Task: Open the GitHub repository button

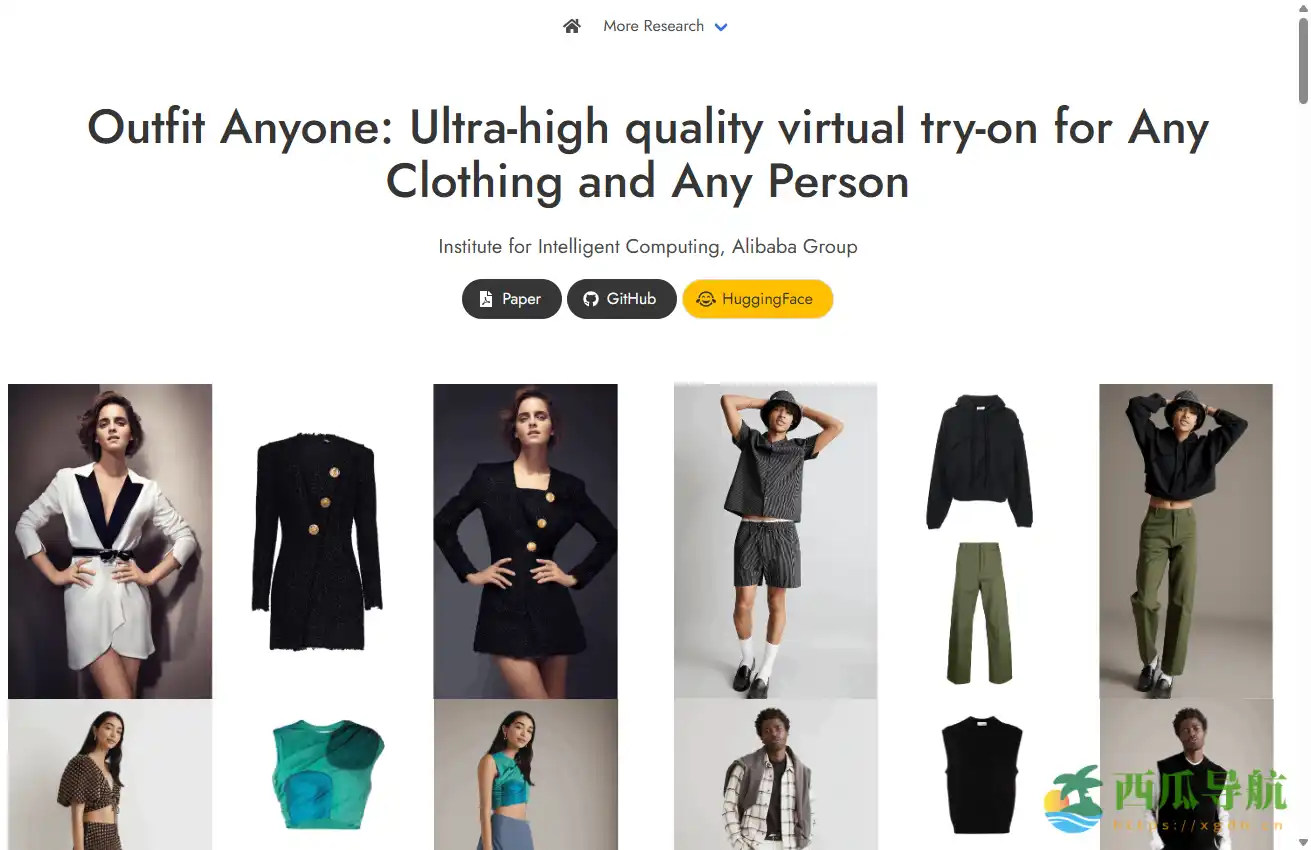Action: tap(622, 299)
